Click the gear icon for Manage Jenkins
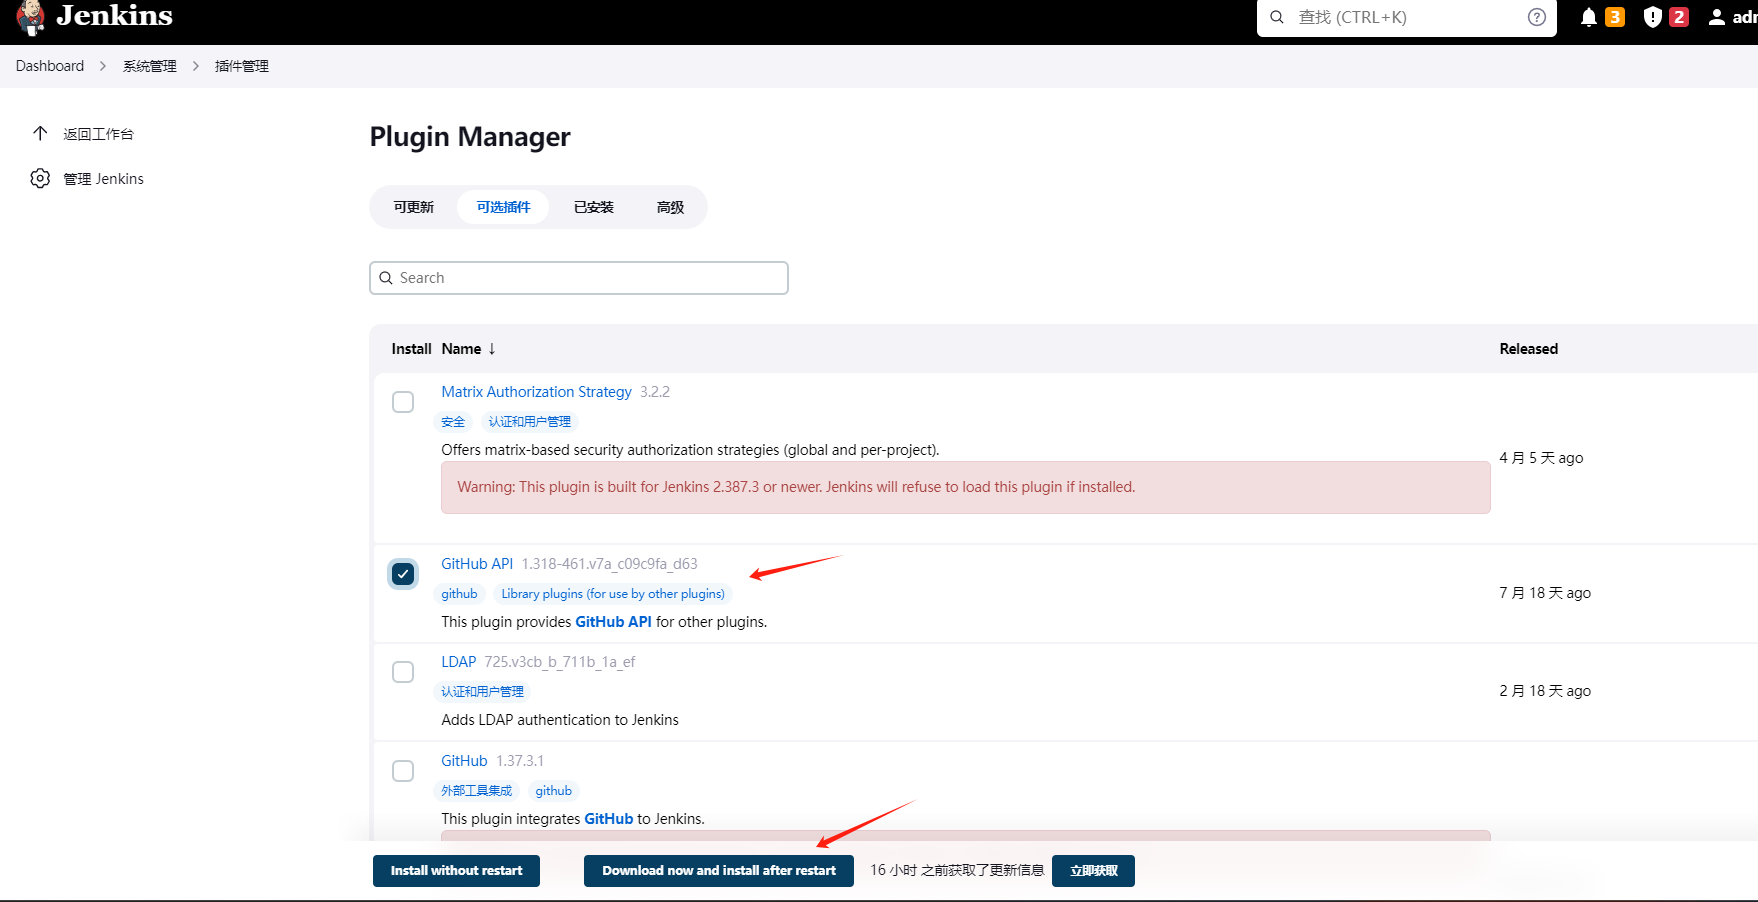 click(x=40, y=178)
